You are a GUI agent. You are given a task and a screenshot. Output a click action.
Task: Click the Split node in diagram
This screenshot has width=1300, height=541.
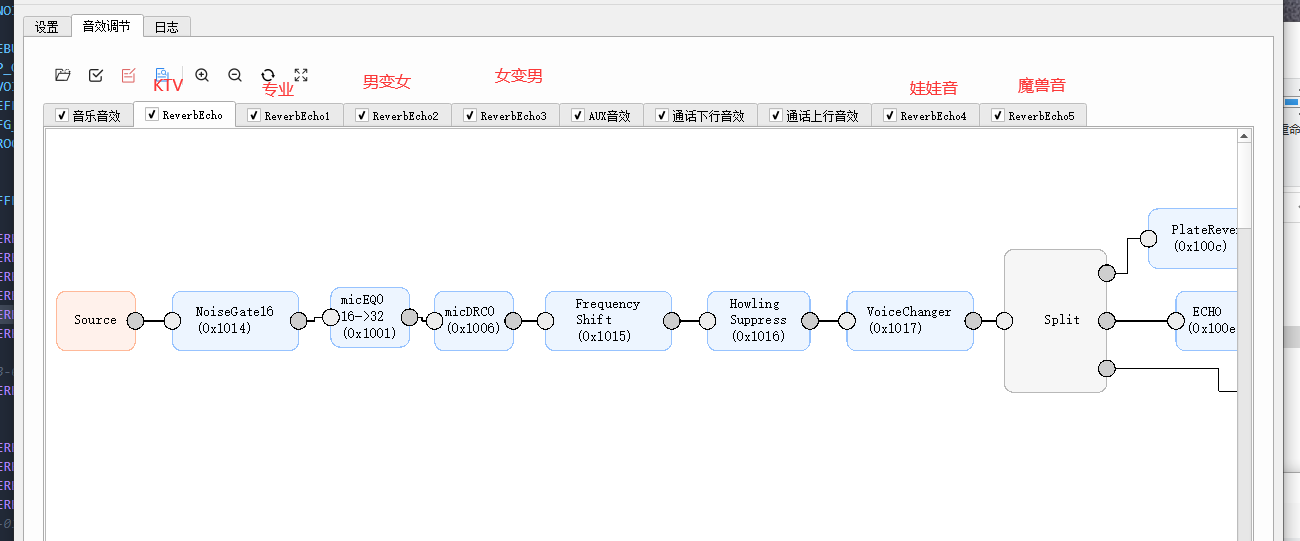[x=1055, y=321]
